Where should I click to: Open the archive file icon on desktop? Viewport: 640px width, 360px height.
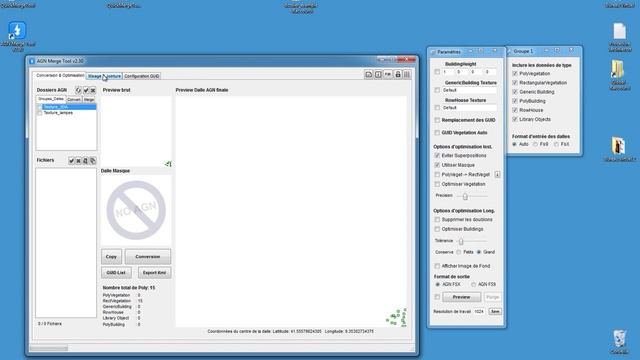click(x=618, y=146)
